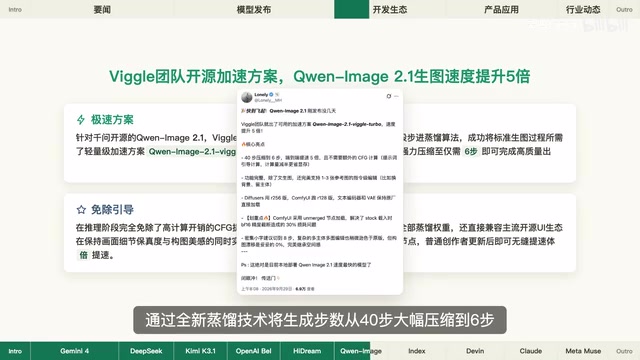Jump to the Meta Muse chapter
640x360 pixels.
point(583,351)
